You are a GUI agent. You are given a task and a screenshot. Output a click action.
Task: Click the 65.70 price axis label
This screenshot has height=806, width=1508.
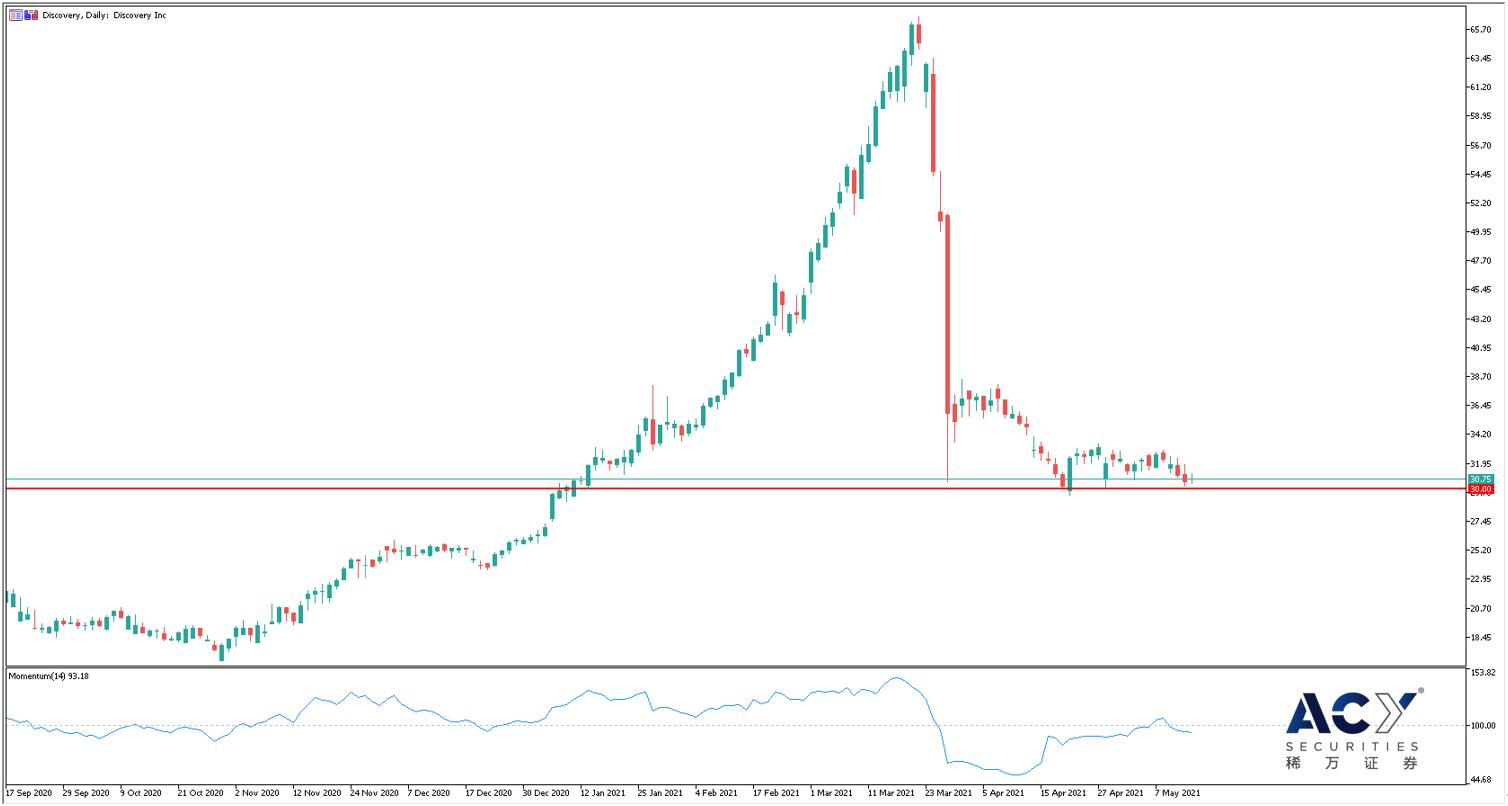coord(1482,30)
